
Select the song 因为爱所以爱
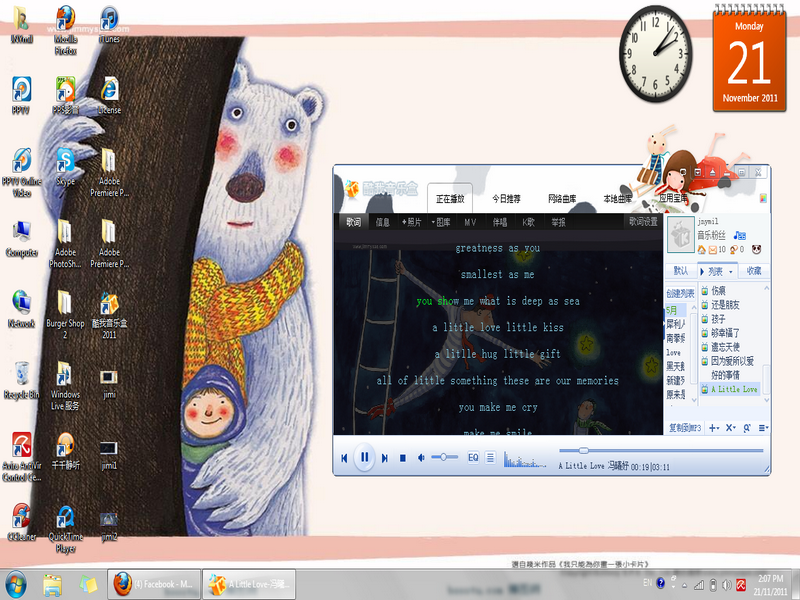coord(732,361)
